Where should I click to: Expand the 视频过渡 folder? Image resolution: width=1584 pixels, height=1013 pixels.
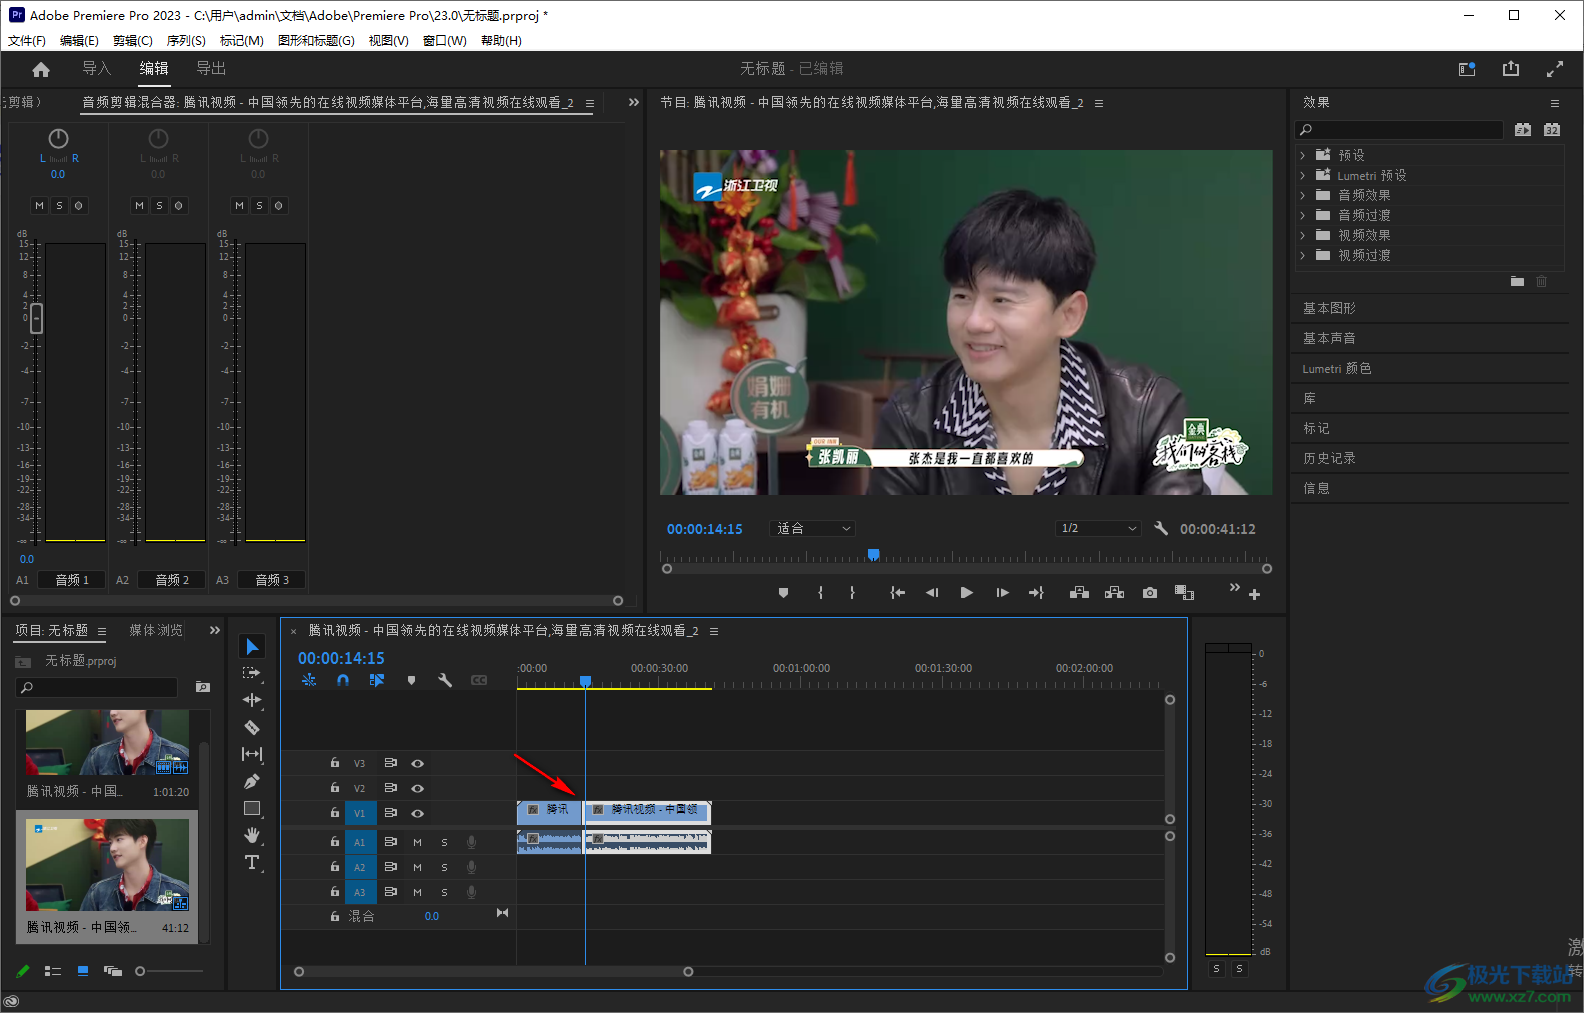pos(1302,255)
